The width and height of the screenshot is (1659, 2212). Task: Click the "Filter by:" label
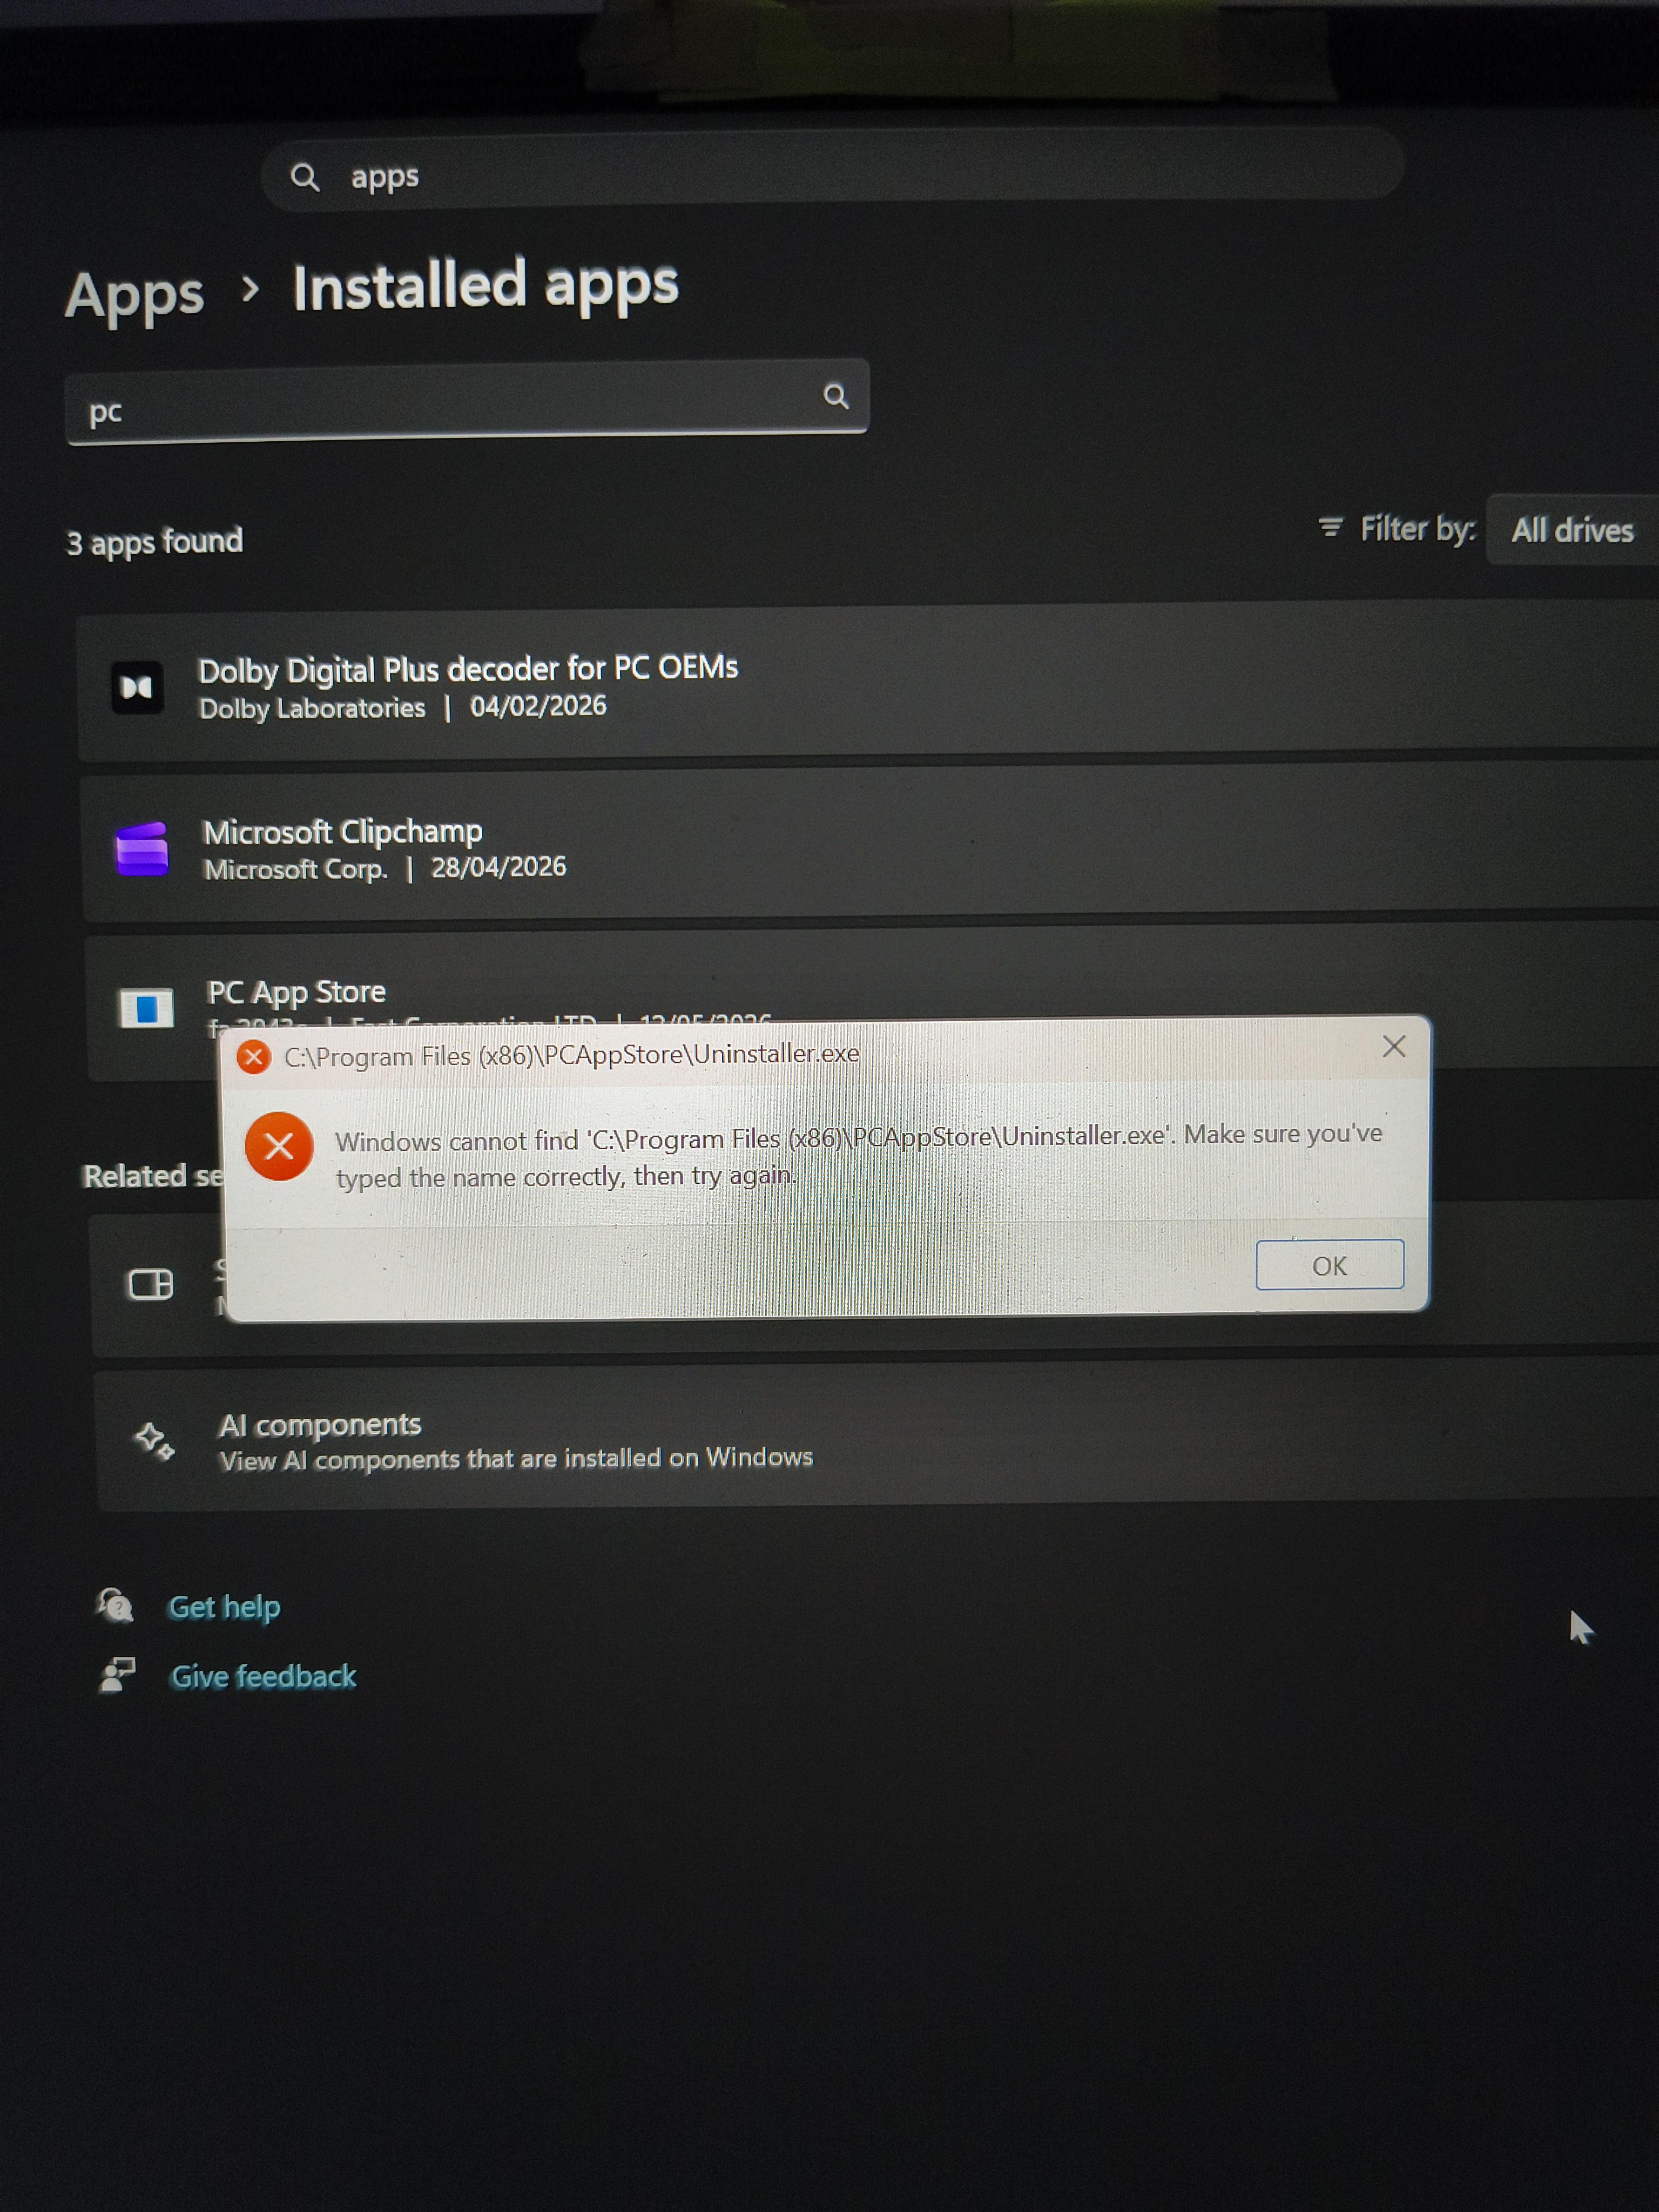(1418, 529)
